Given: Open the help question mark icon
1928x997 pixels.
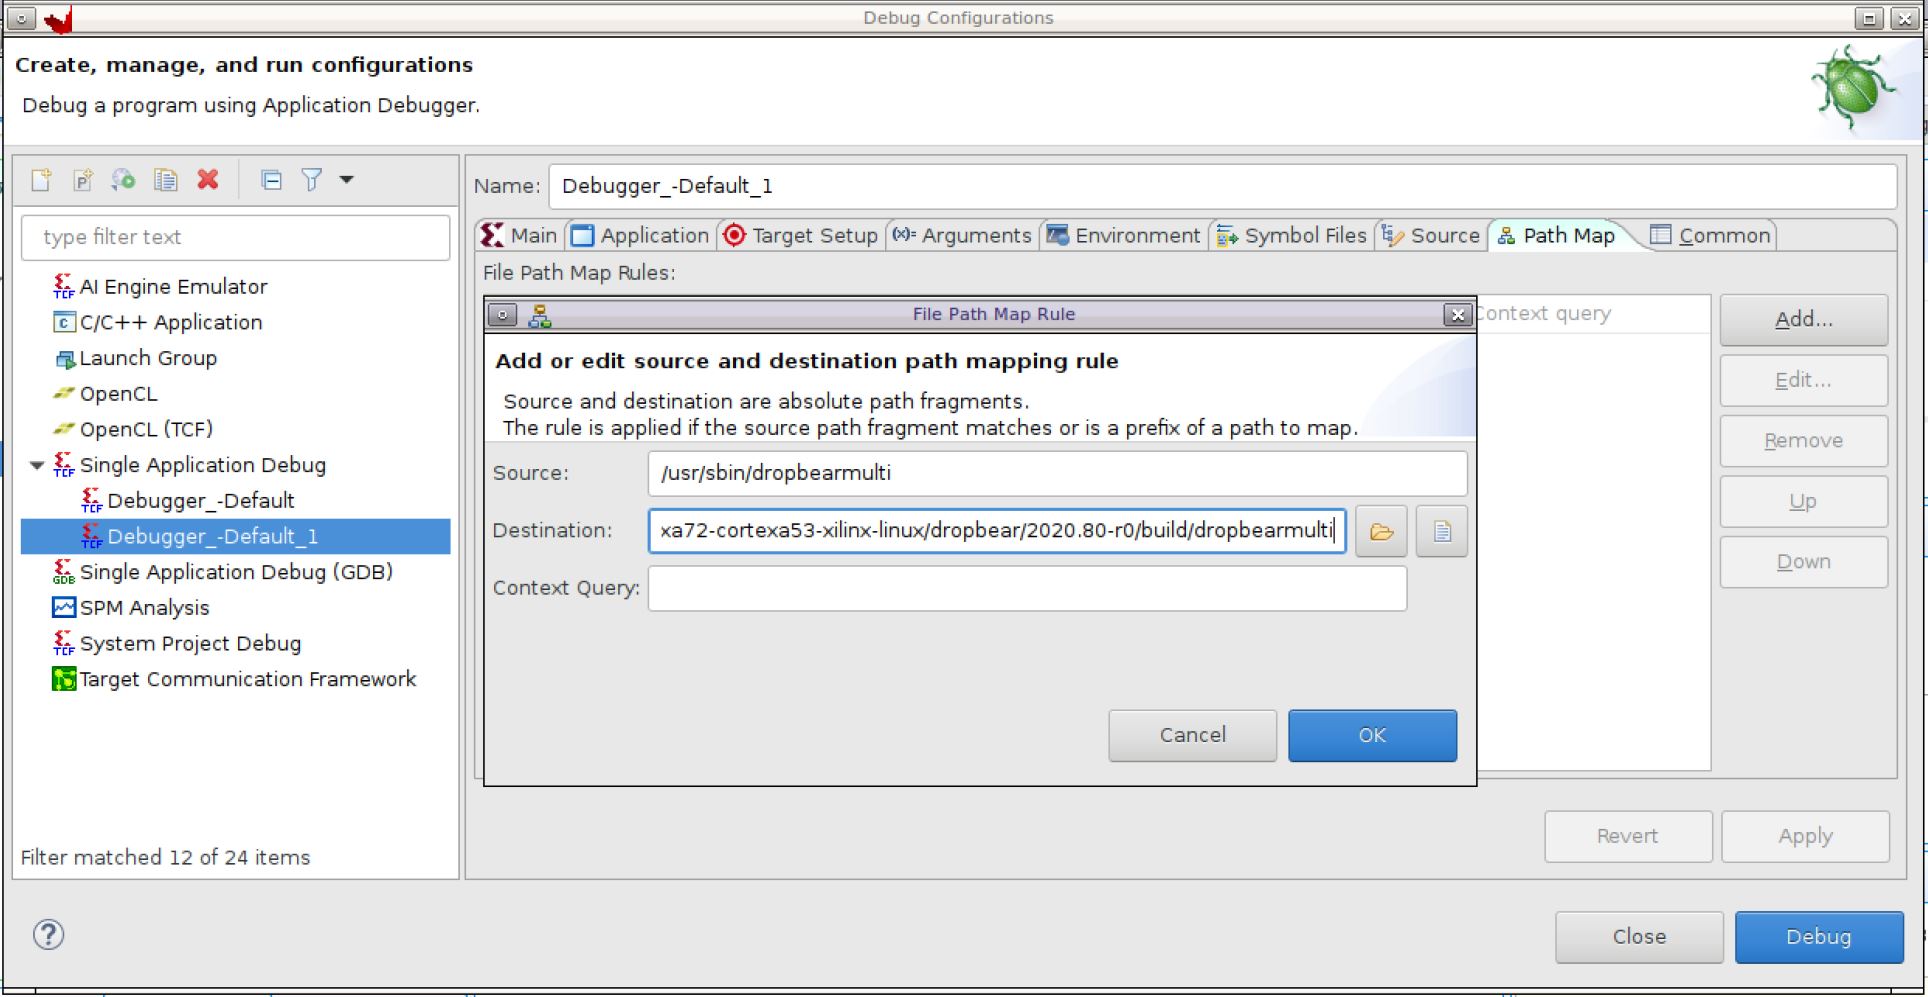Looking at the screenshot, I should [x=48, y=935].
